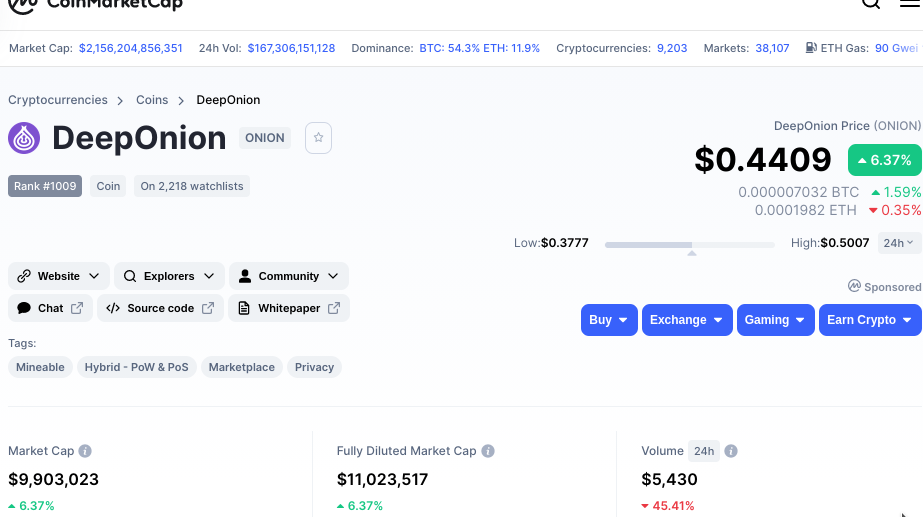
Task: Click the 0.0001982 ETH price
Action: (805, 210)
